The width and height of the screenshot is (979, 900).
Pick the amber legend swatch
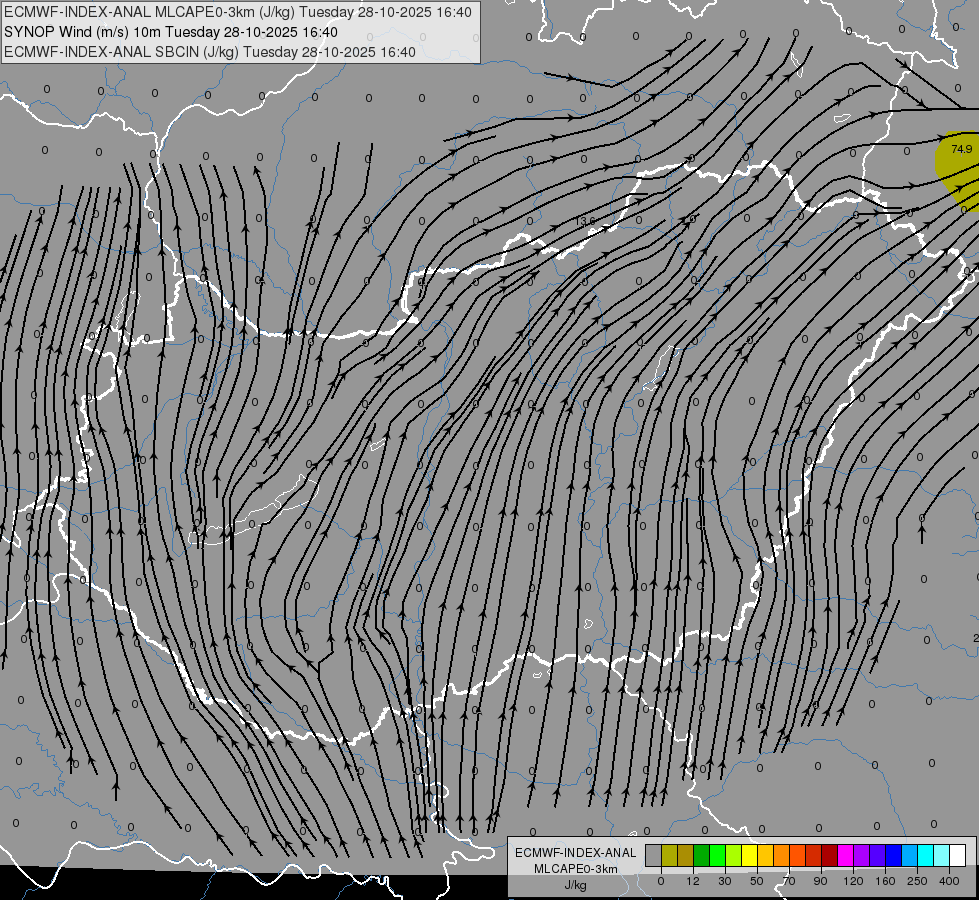pos(766,855)
